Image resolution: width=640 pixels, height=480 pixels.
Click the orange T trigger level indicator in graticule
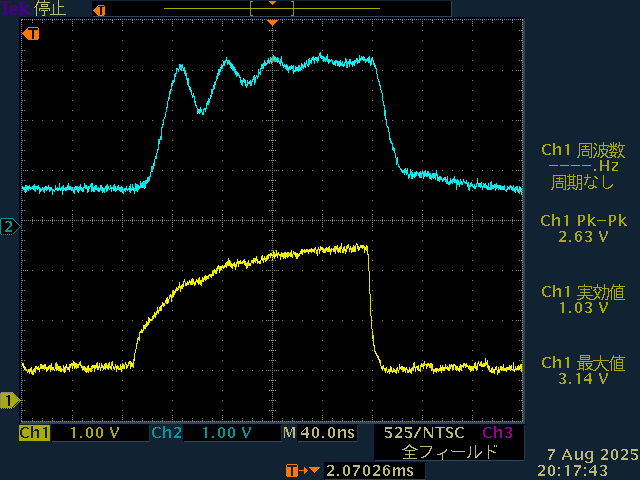click(x=31, y=33)
